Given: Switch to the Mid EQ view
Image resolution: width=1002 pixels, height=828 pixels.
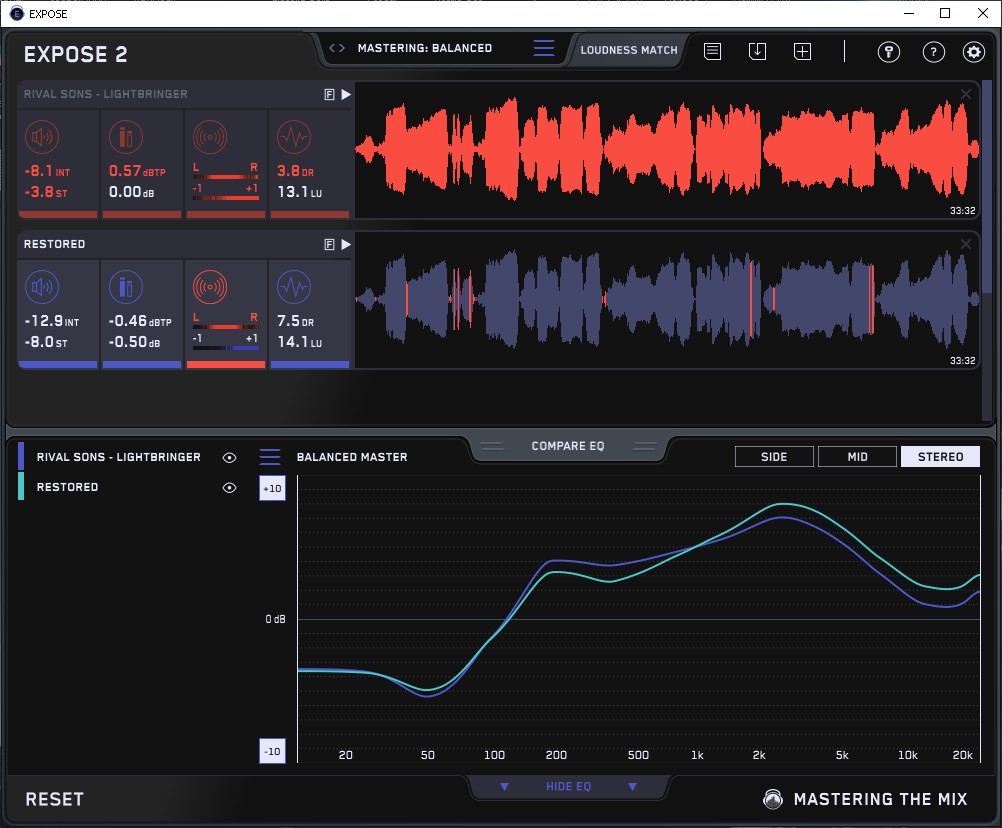Looking at the screenshot, I should 857,457.
